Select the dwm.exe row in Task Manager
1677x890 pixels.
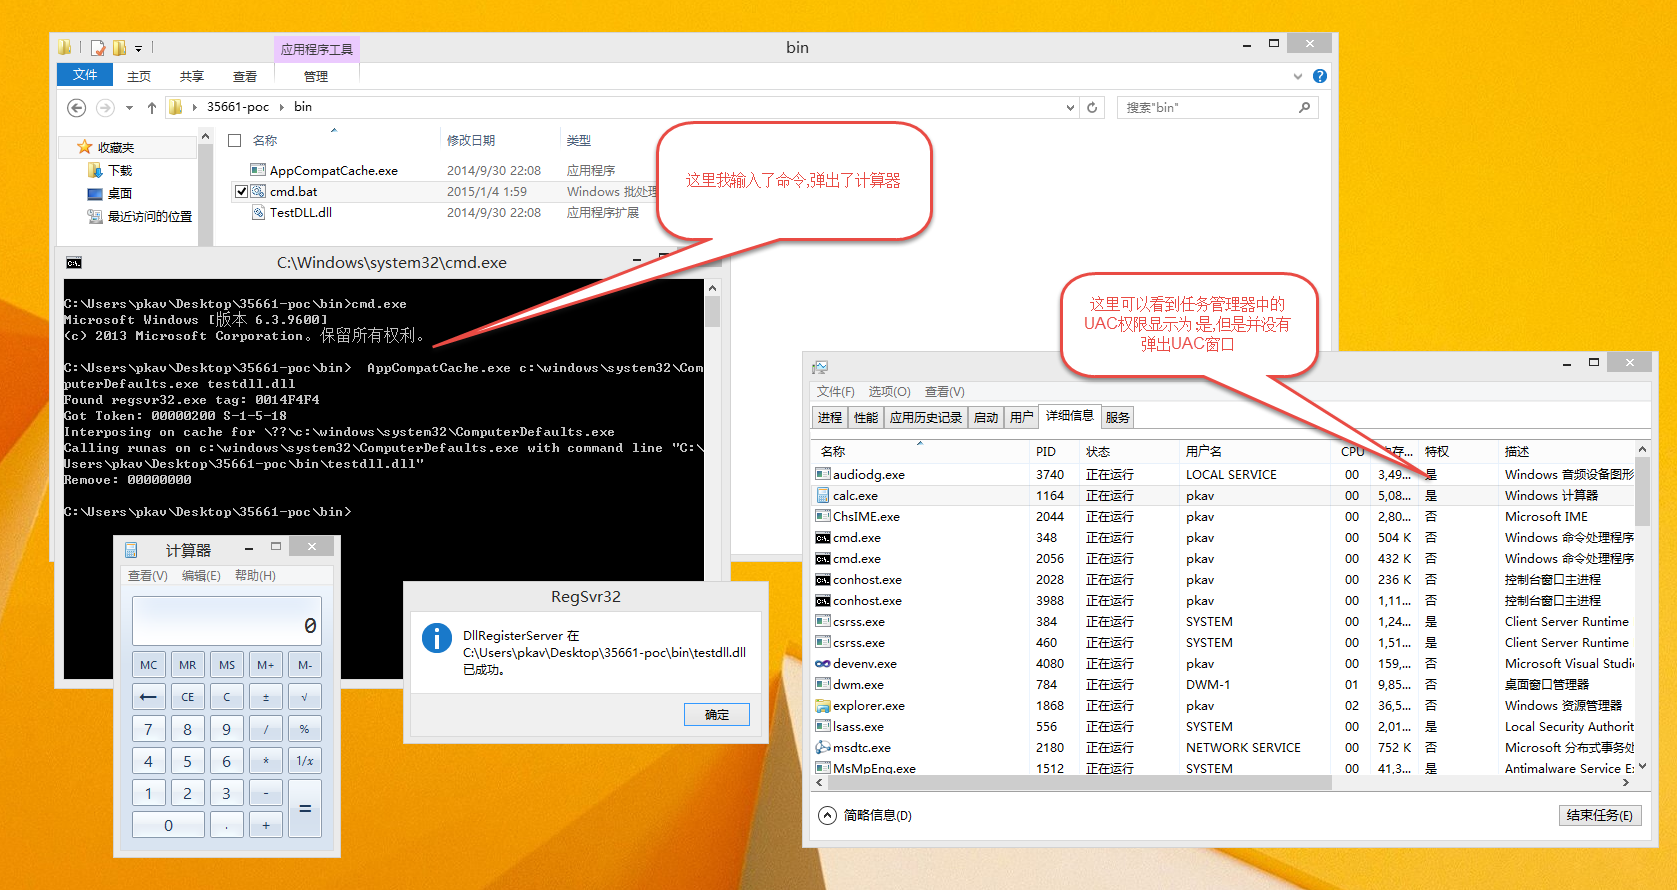point(1224,684)
